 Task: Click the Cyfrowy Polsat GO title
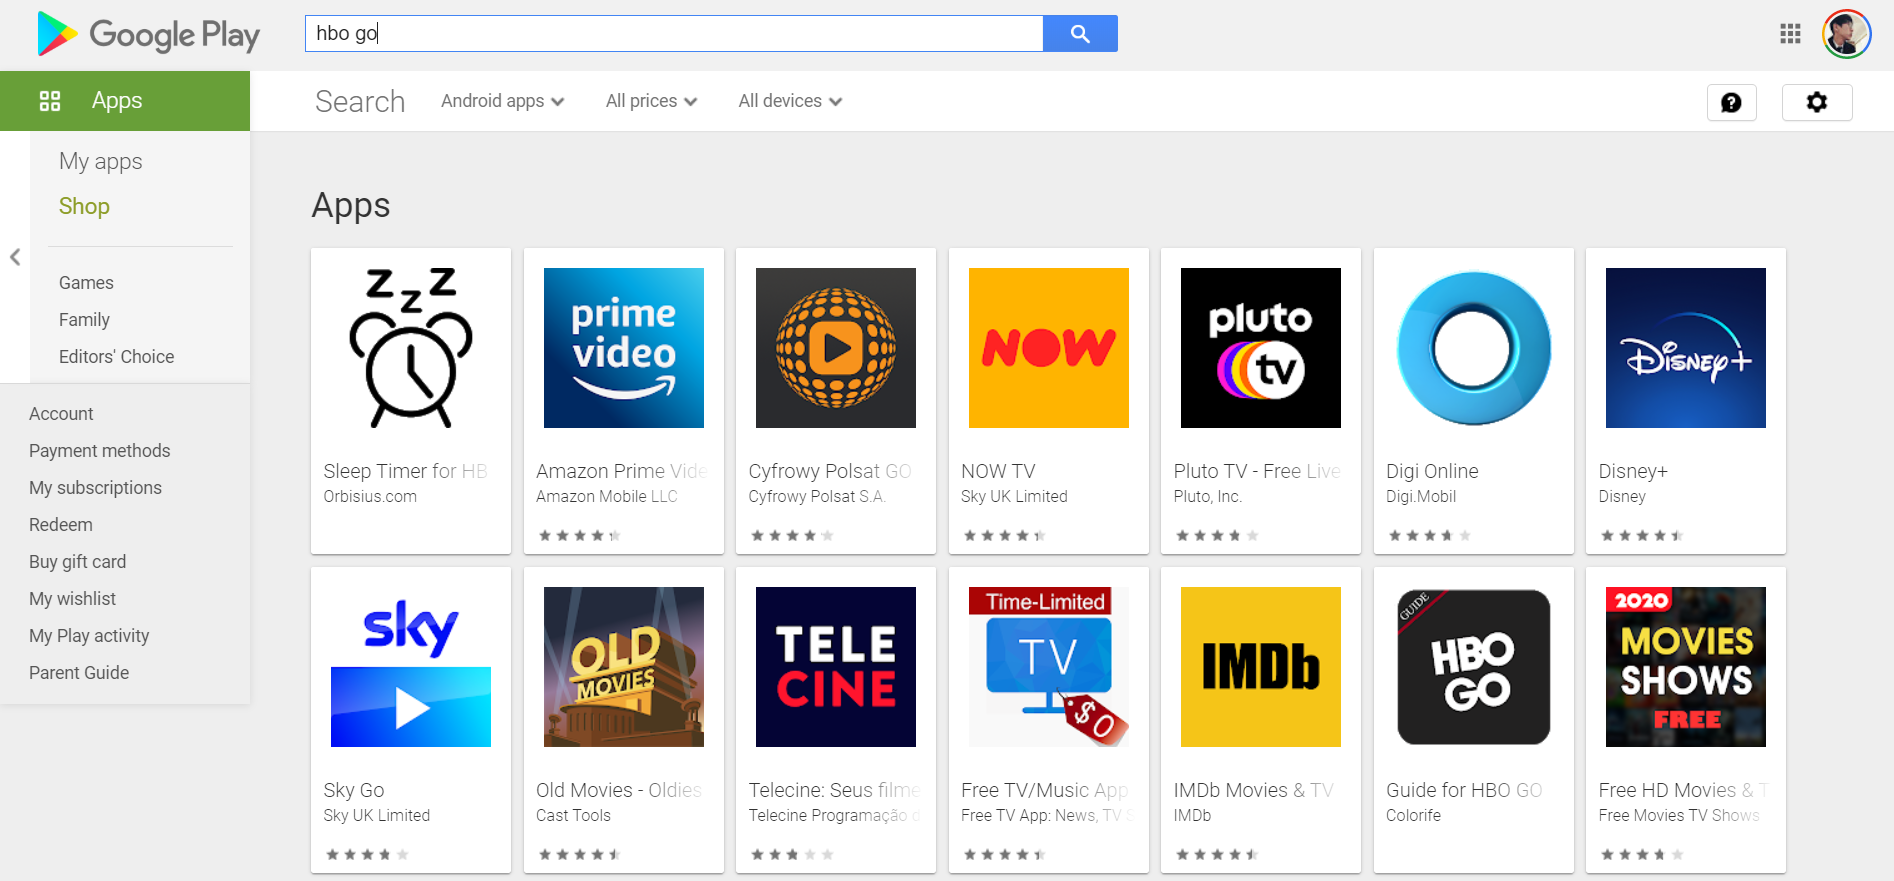click(x=830, y=471)
